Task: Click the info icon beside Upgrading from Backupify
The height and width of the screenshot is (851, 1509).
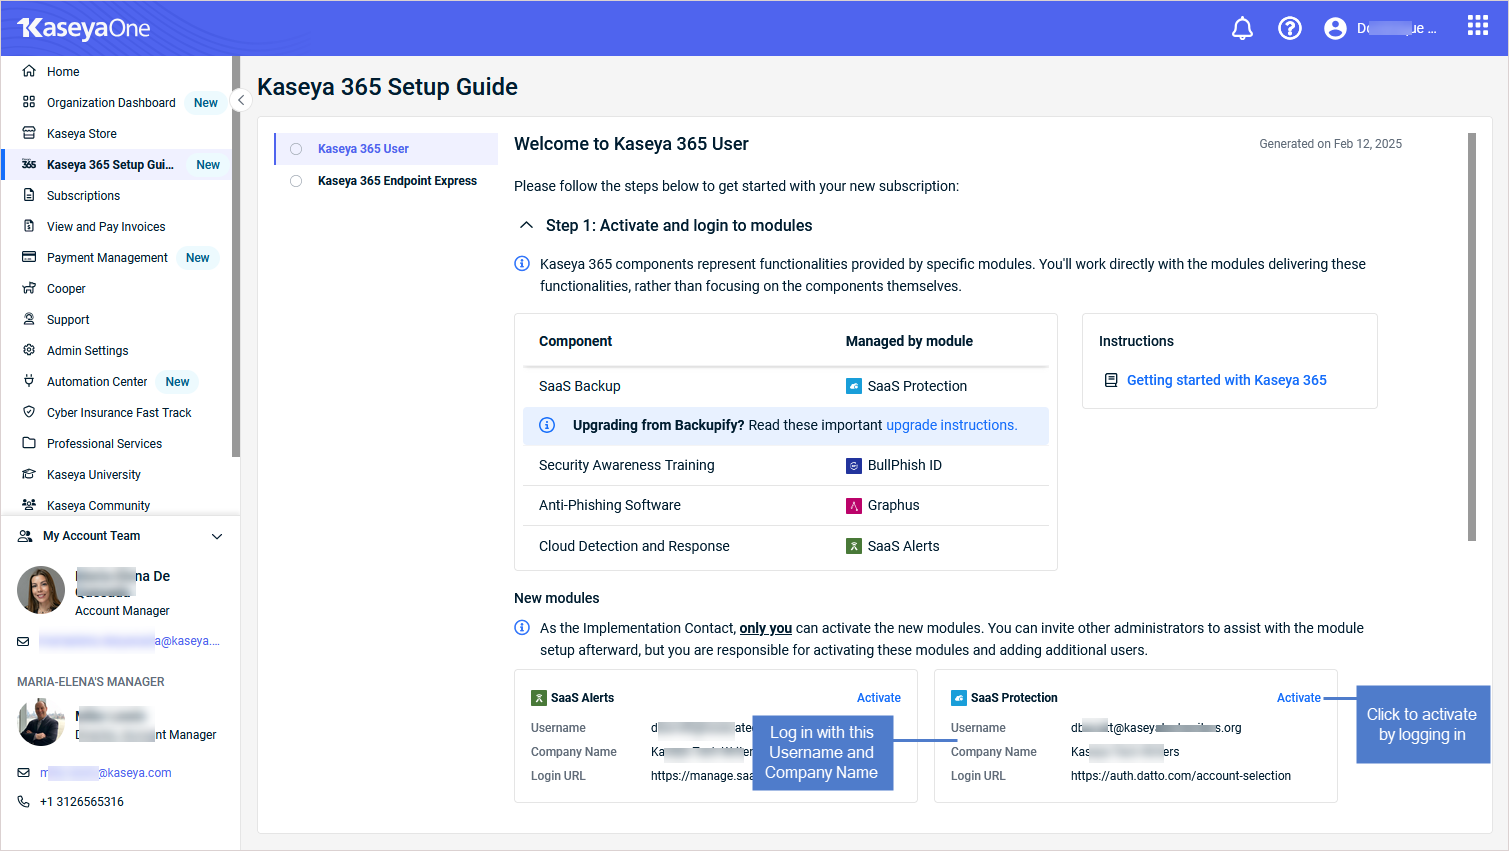Action: pyautogui.click(x=547, y=425)
